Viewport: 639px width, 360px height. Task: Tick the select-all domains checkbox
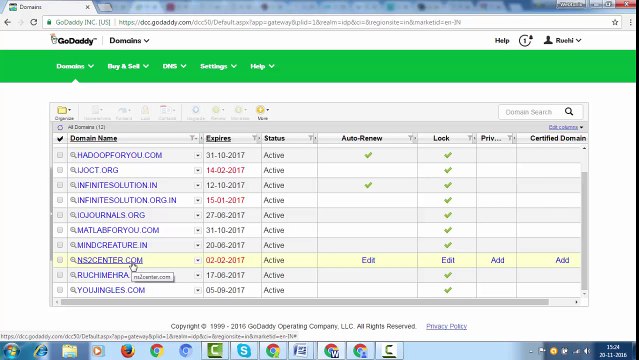60,139
